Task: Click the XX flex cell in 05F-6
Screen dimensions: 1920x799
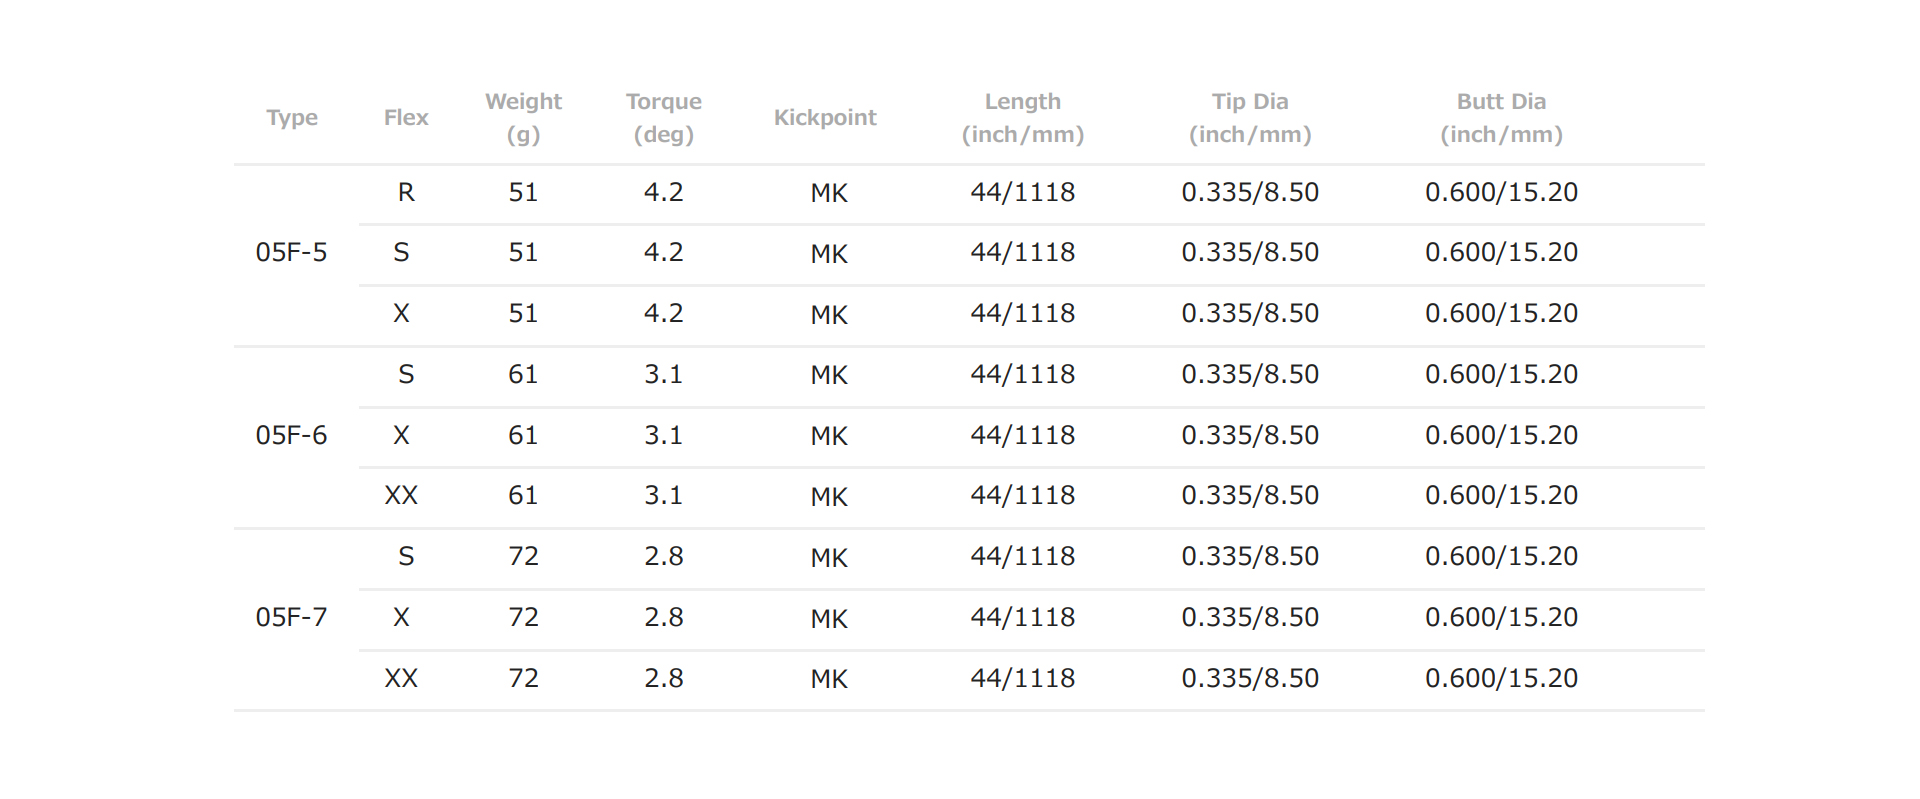Action: (x=401, y=496)
